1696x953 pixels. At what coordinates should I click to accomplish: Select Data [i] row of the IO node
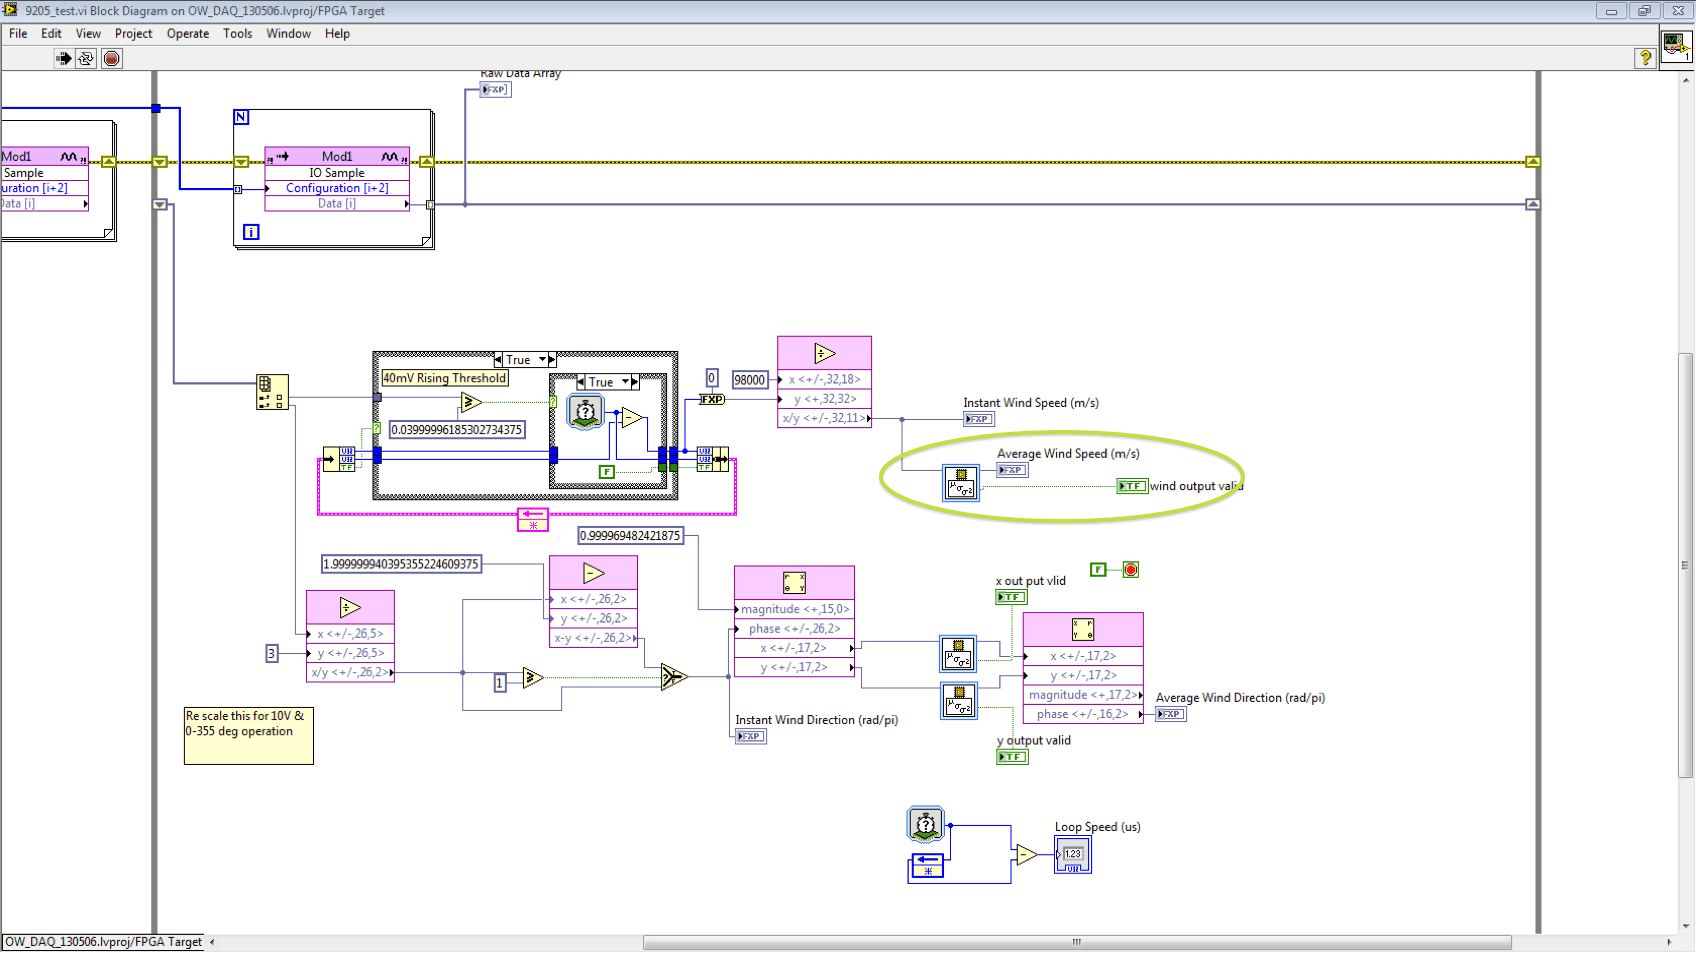coord(337,203)
